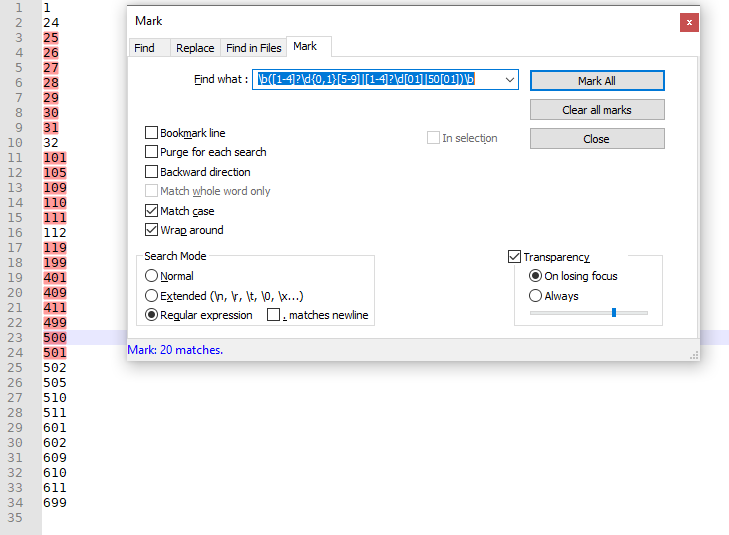Click the transparency slider handle
Image resolution: width=729 pixels, height=535 pixels.
614,312
